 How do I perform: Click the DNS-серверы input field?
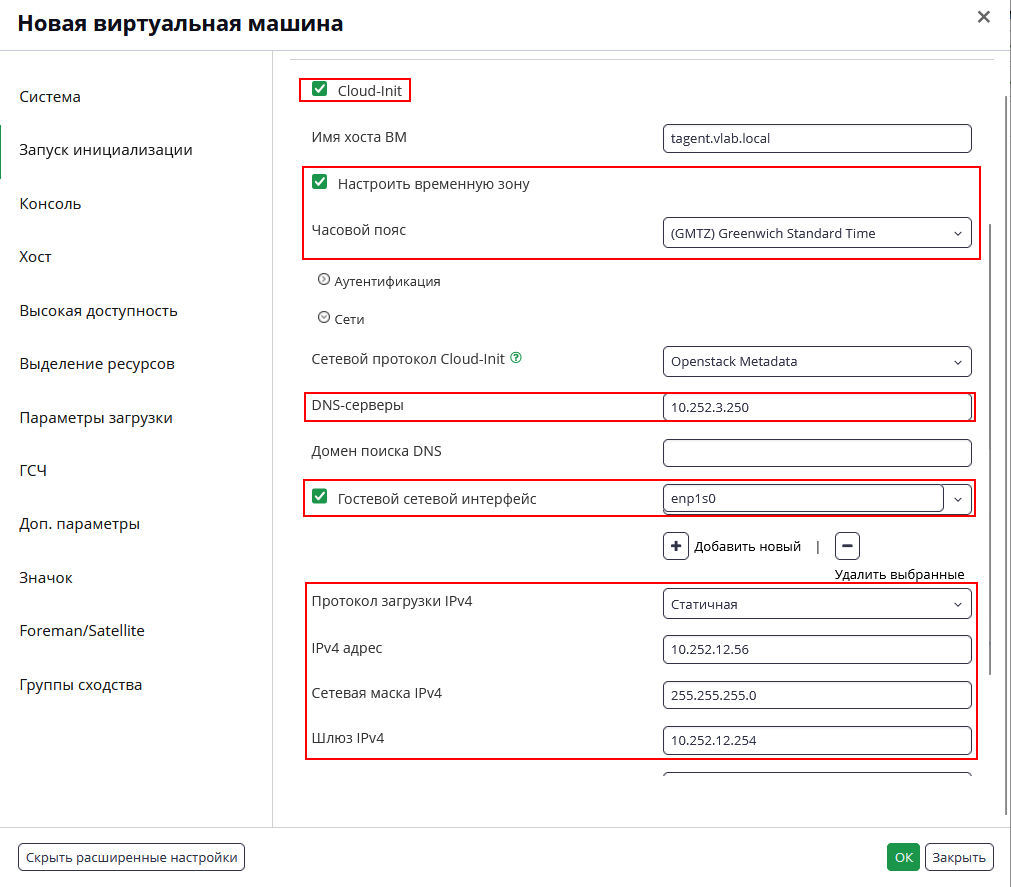click(x=817, y=407)
